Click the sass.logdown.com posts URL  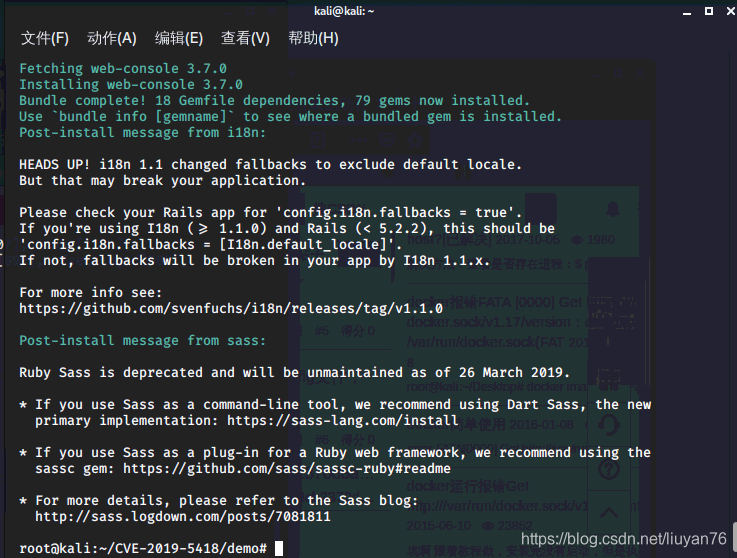pos(183,516)
